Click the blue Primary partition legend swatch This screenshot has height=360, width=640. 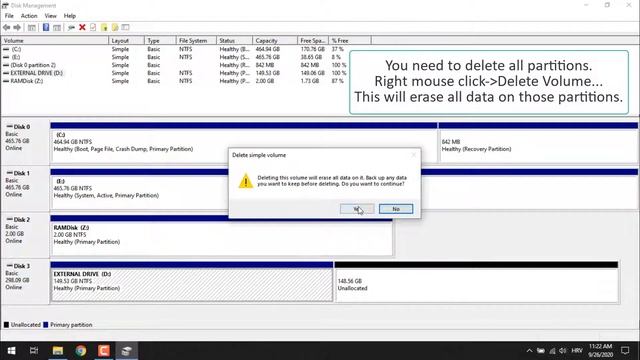tap(46, 325)
